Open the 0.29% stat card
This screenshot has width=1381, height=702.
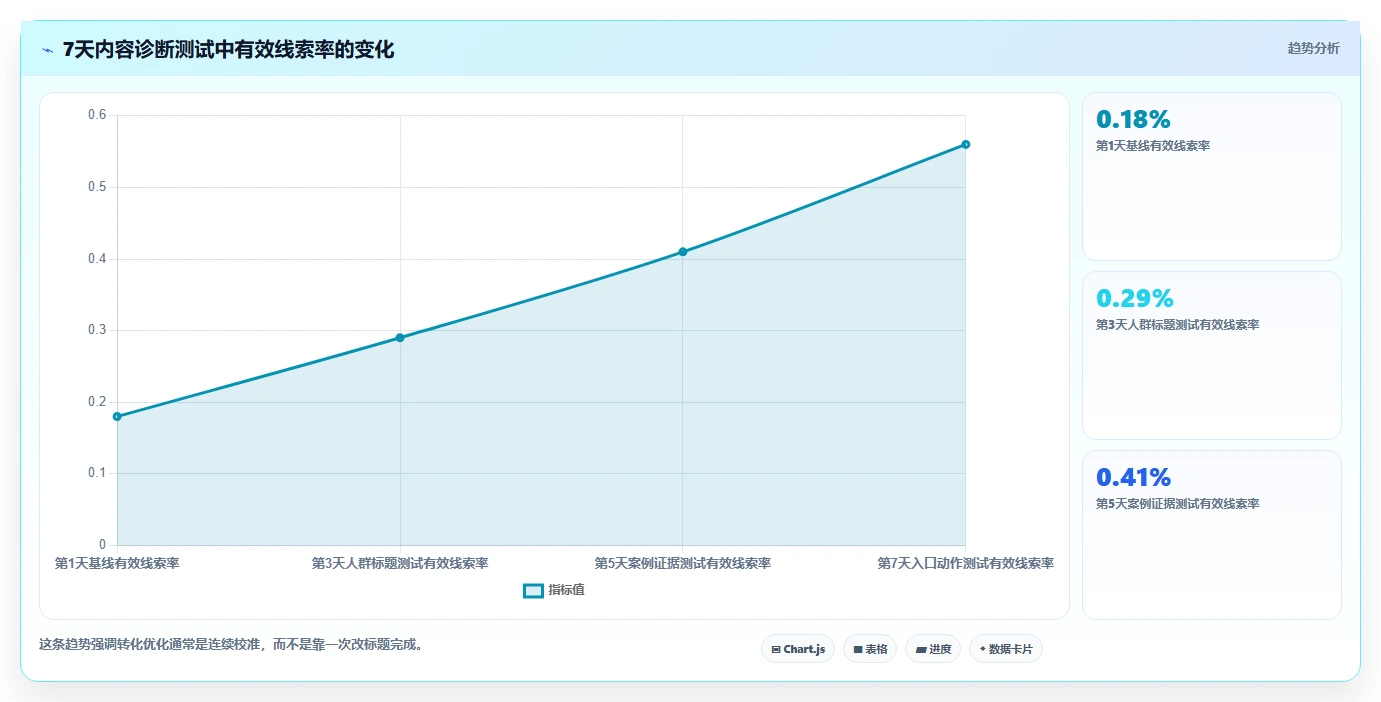click(1212, 355)
